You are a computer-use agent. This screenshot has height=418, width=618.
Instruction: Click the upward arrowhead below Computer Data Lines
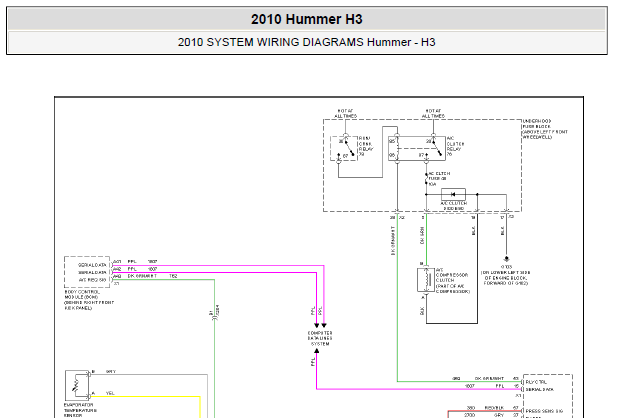tap(316, 351)
